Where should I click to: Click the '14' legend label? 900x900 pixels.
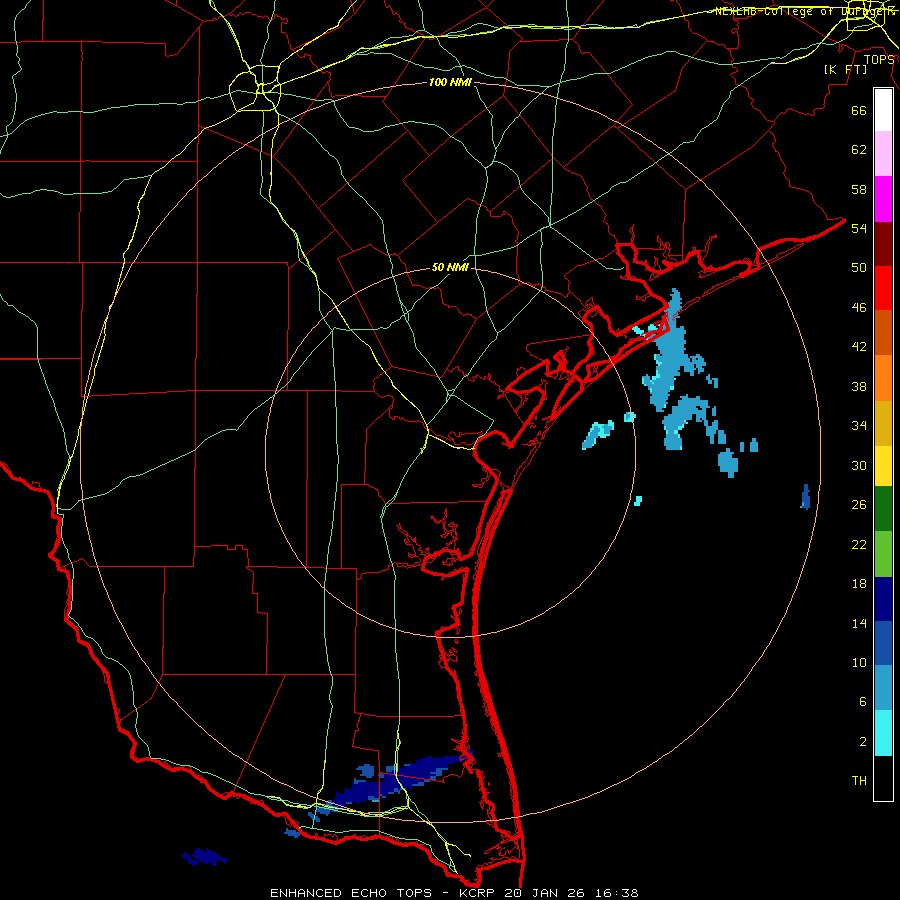click(859, 623)
